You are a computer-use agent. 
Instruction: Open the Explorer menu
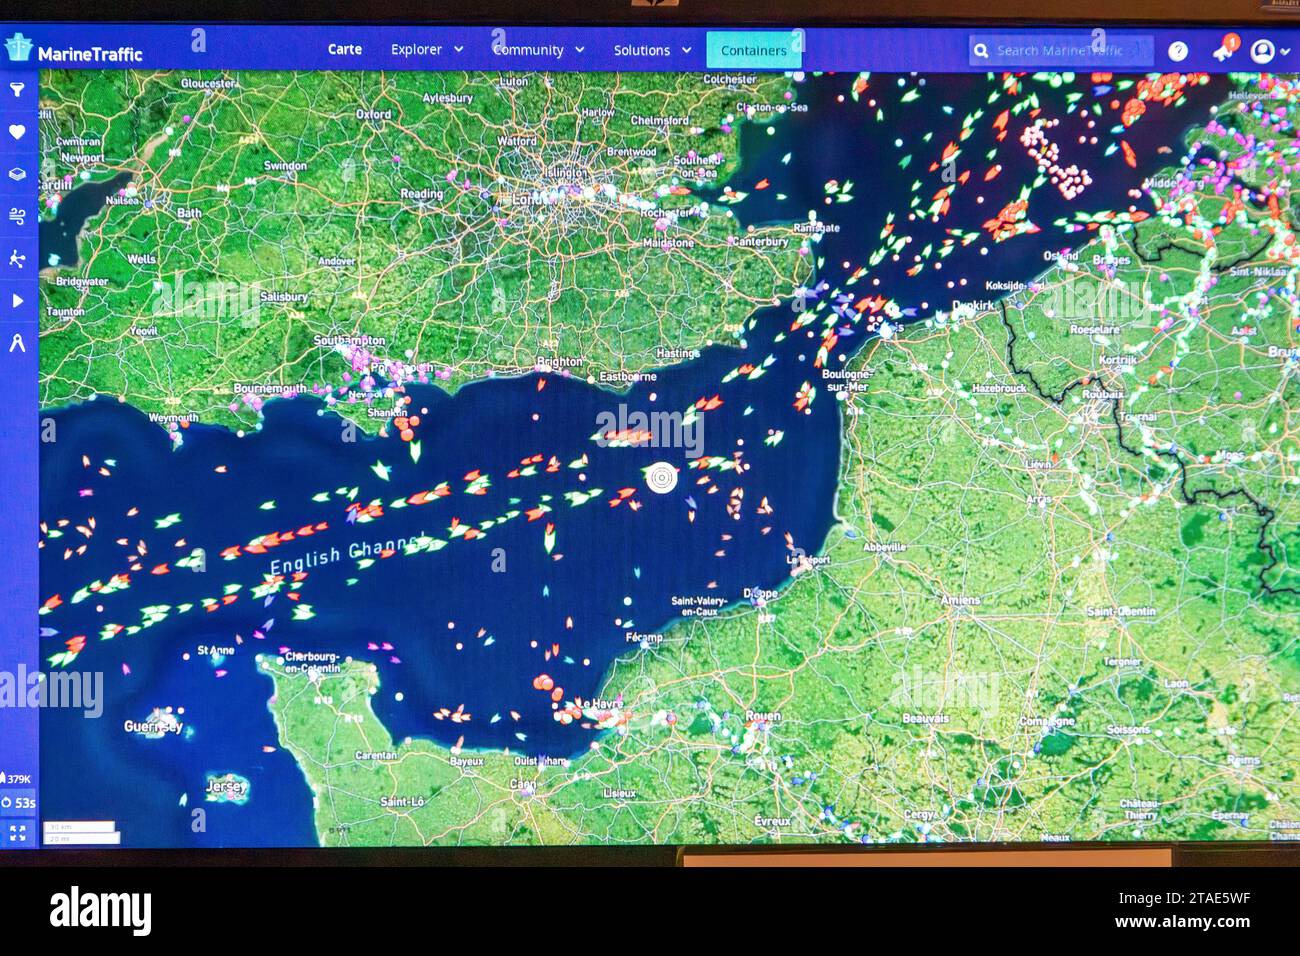point(416,49)
